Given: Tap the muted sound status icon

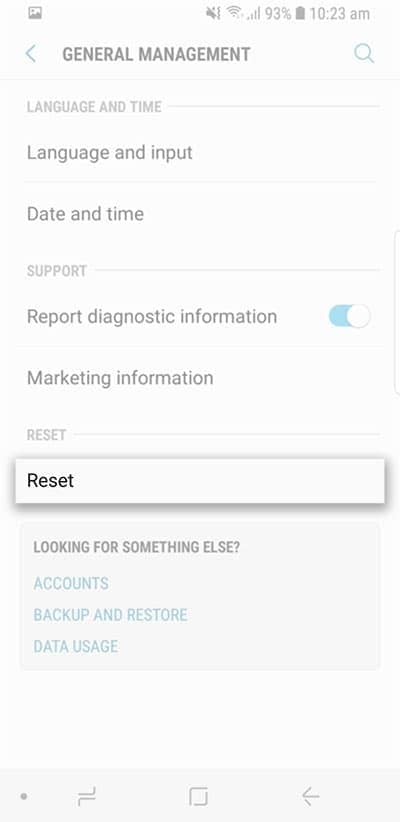Looking at the screenshot, I should [213, 14].
